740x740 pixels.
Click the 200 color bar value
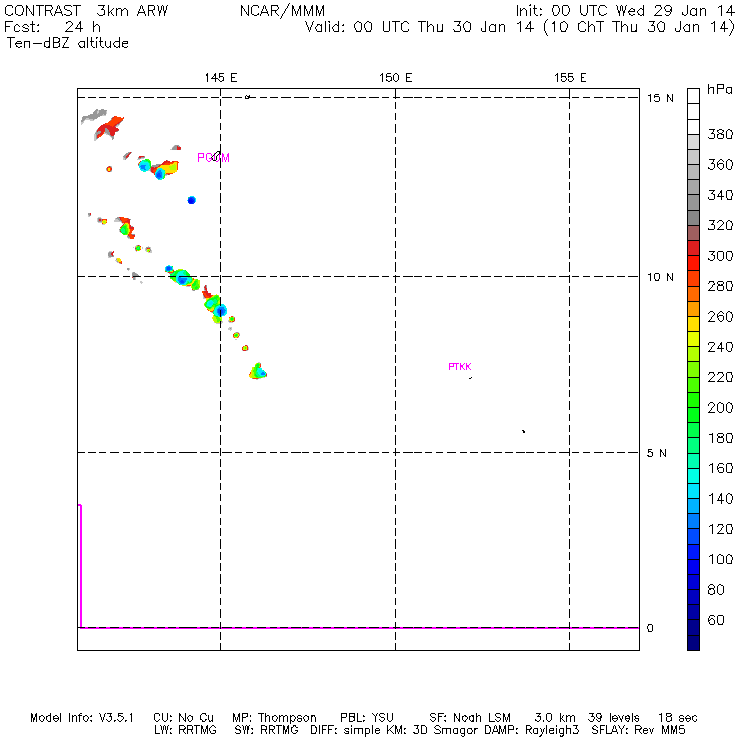[x=720, y=408]
